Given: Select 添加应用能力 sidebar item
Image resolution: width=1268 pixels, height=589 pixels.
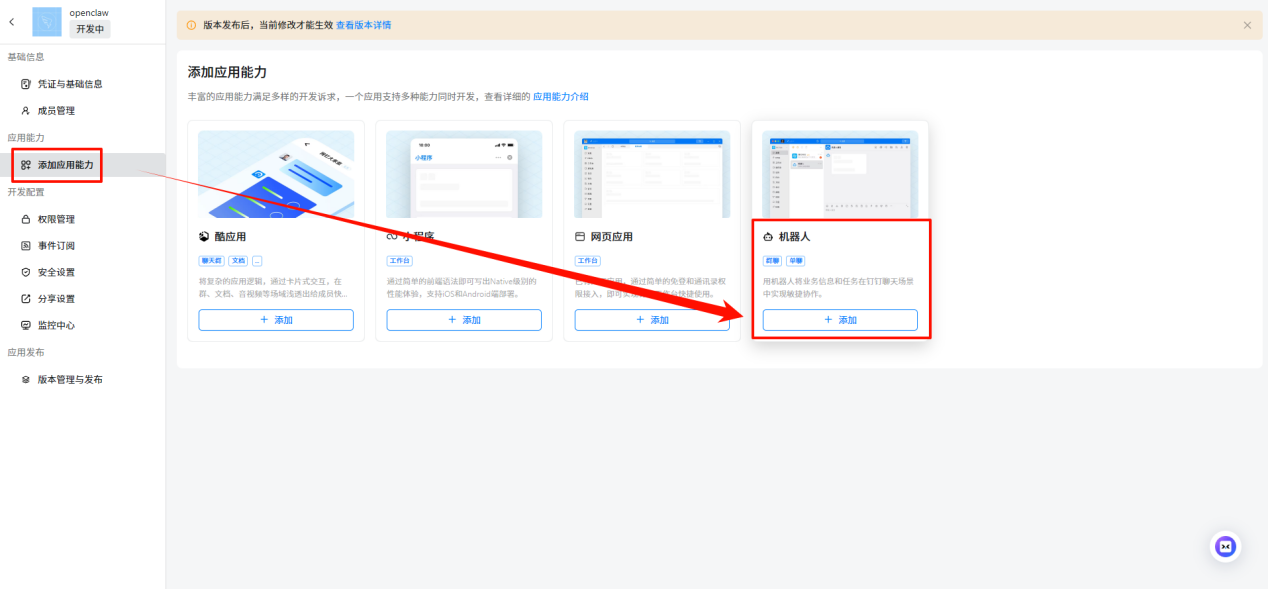Looking at the screenshot, I should [x=69, y=165].
